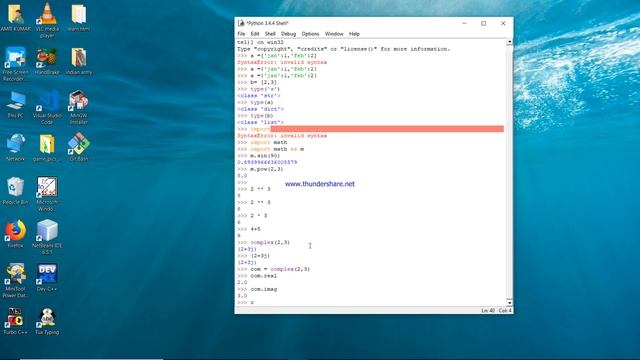Open the Edit menu in Python Shell
This screenshot has width=640, height=360.
tap(255, 34)
